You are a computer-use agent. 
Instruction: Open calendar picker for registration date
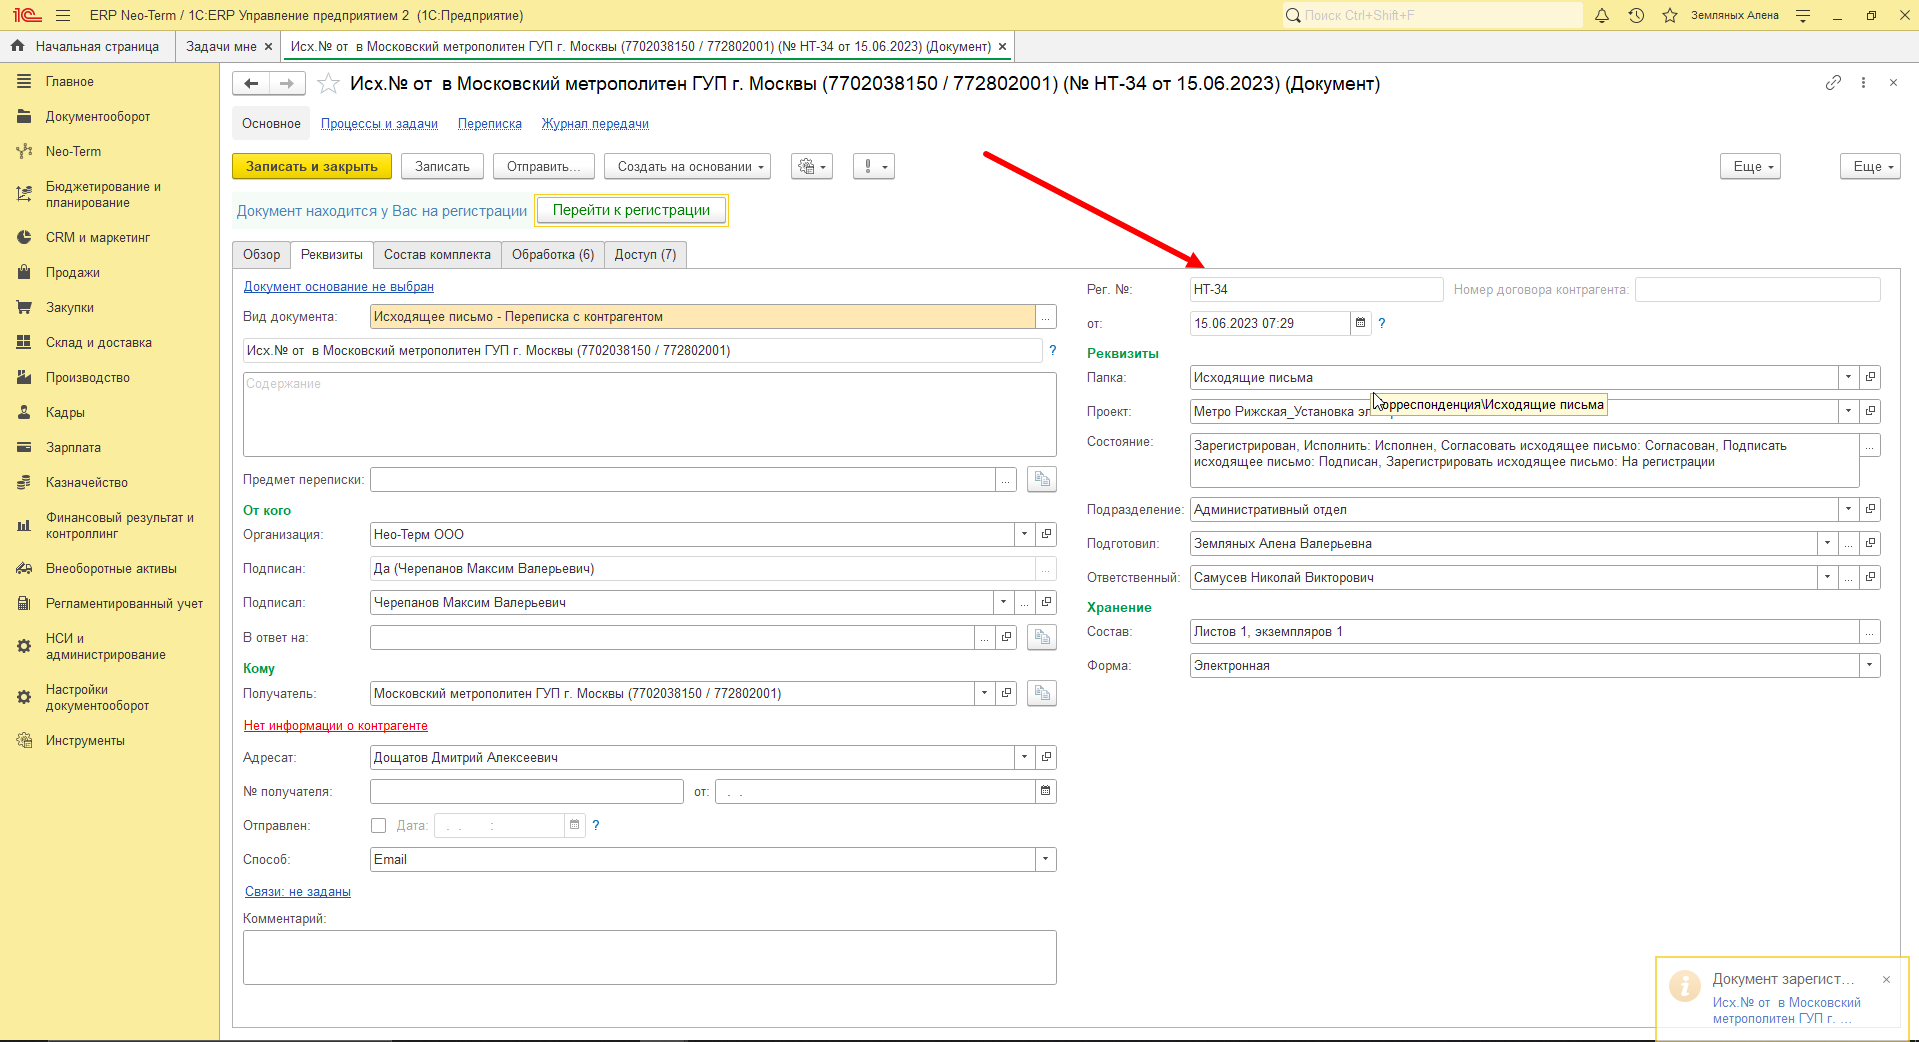pos(1360,323)
